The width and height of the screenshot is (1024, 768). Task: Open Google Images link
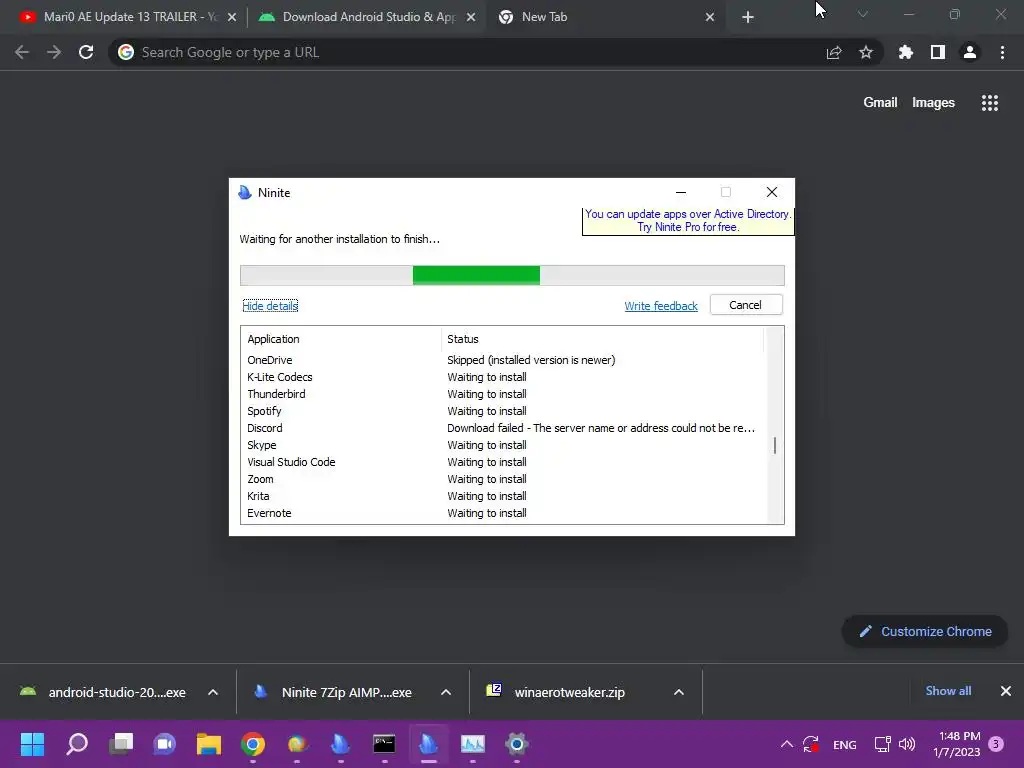pyautogui.click(x=933, y=103)
